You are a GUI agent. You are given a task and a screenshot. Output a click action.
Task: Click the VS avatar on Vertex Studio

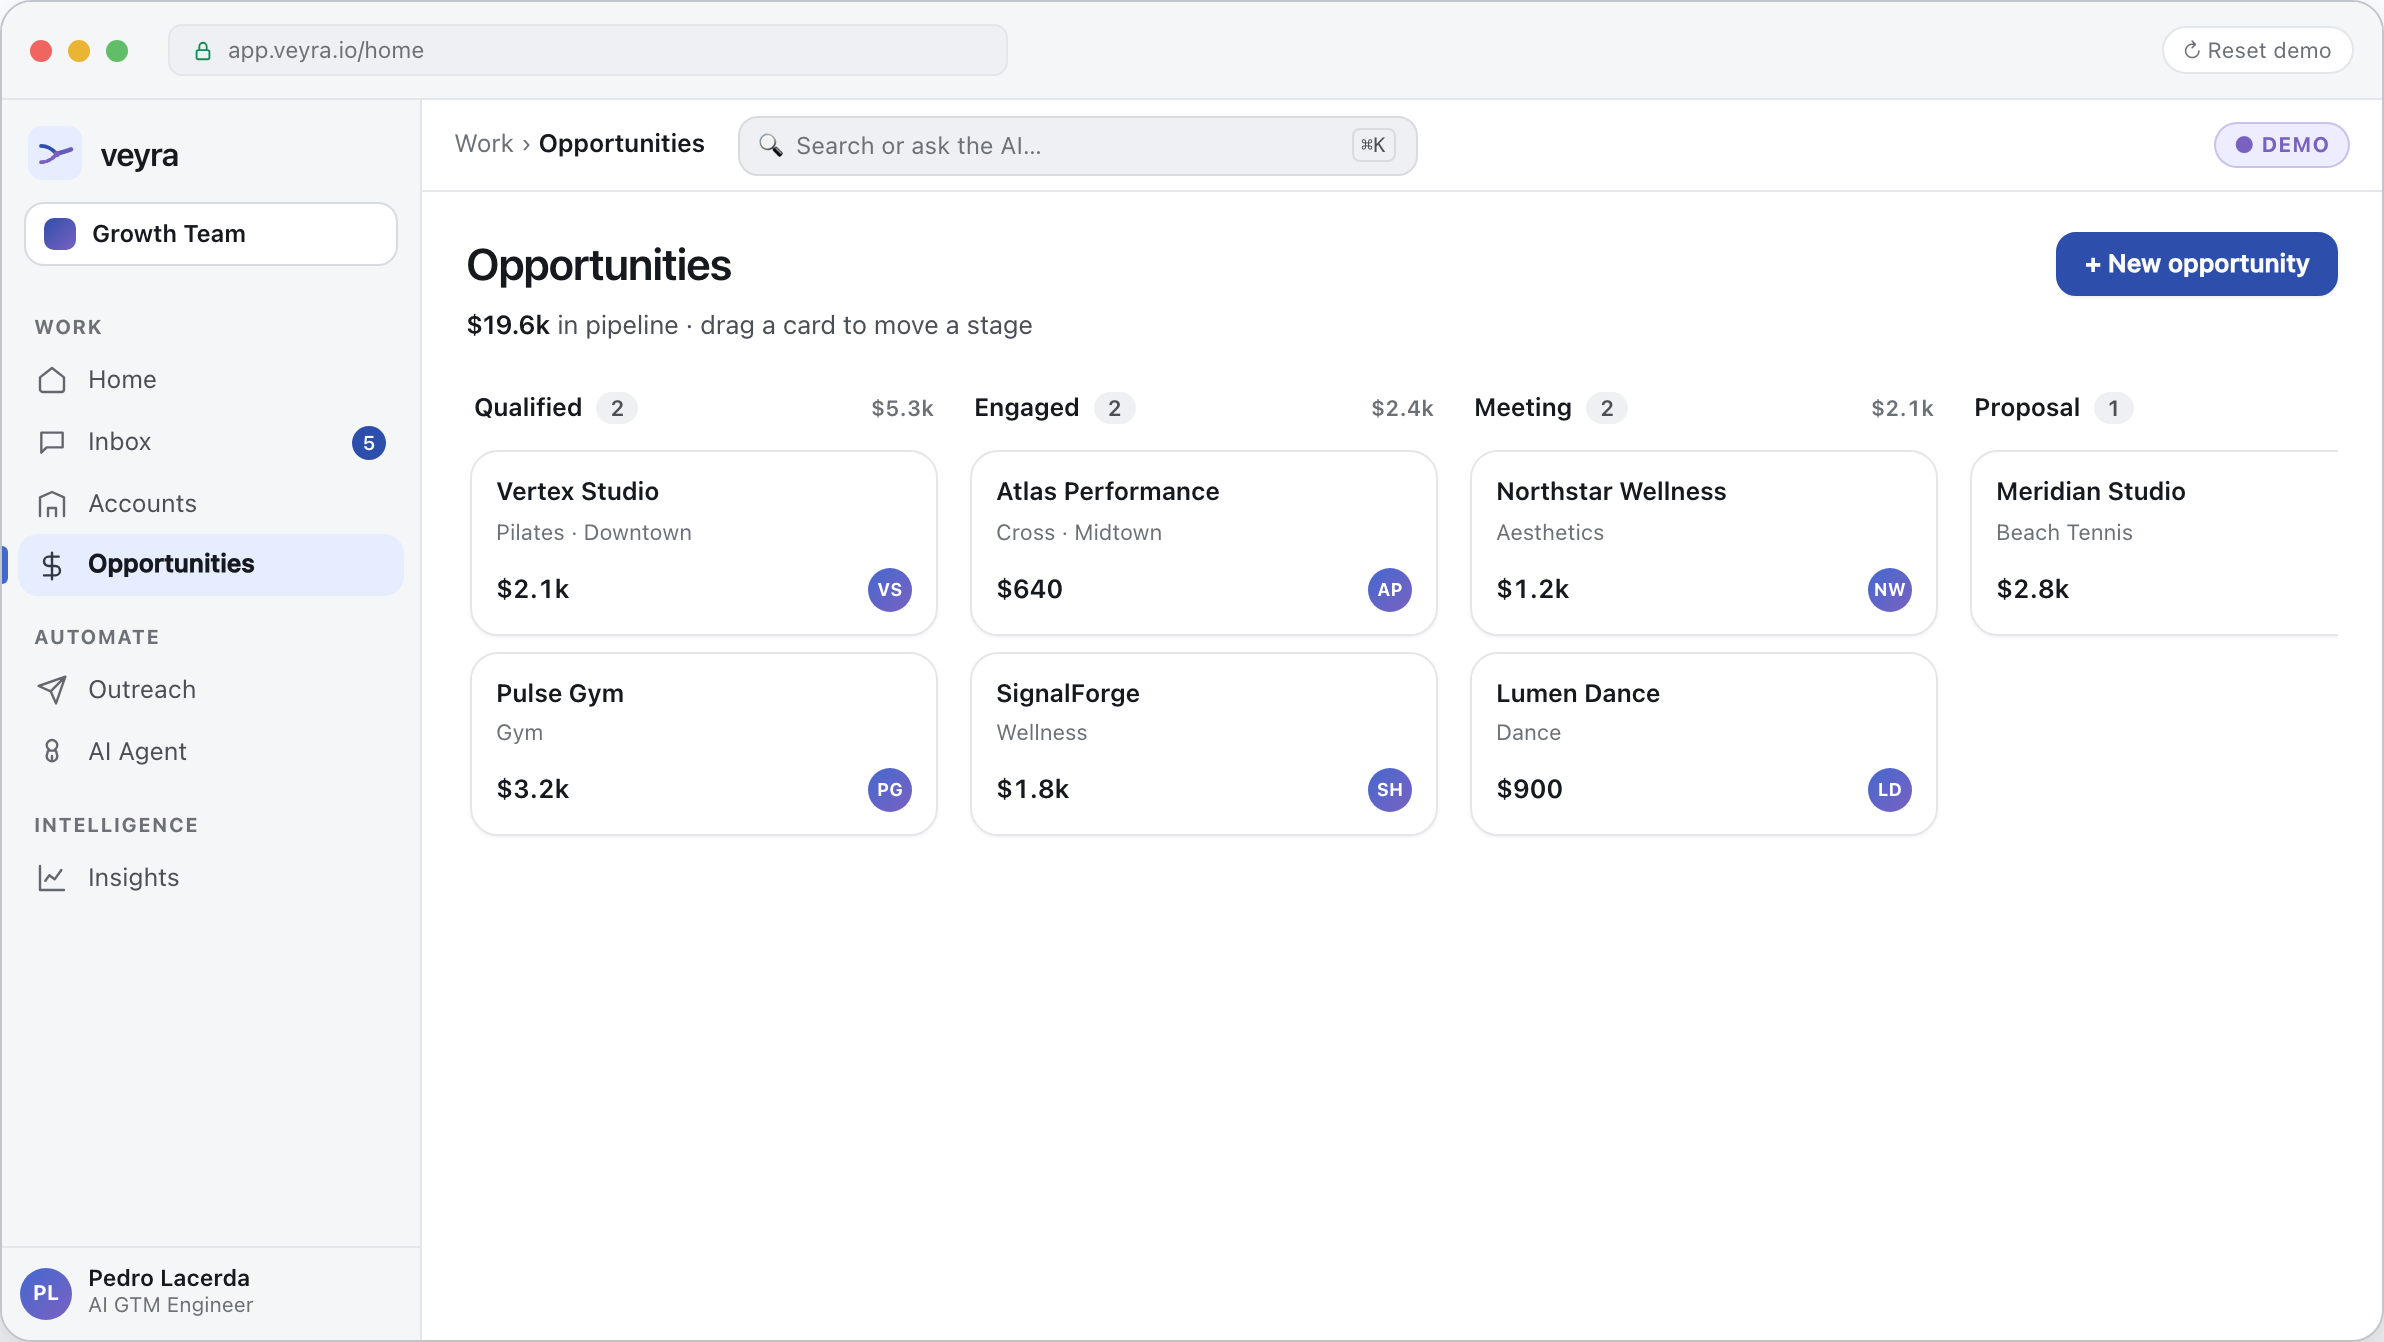coord(890,590)
